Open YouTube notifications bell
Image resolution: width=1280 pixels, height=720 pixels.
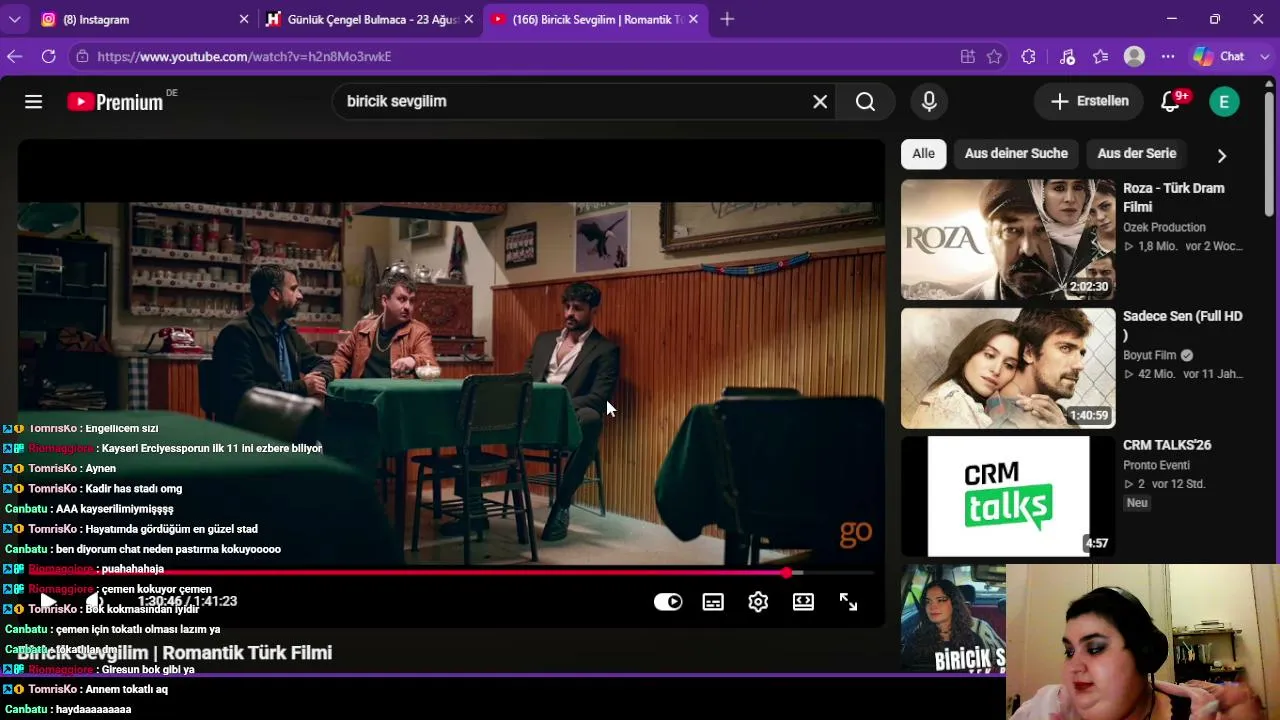coord(1170,101)
